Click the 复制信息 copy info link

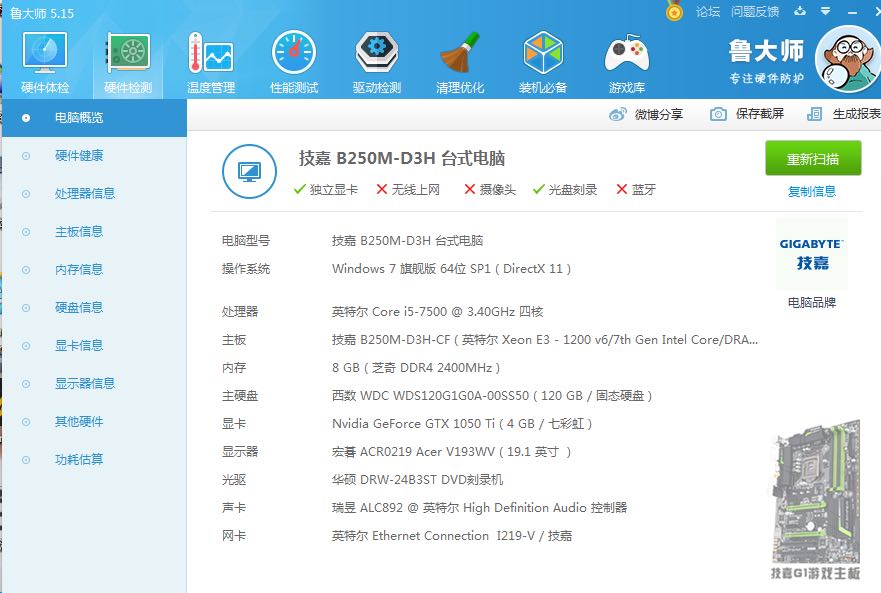pos(811,192)
